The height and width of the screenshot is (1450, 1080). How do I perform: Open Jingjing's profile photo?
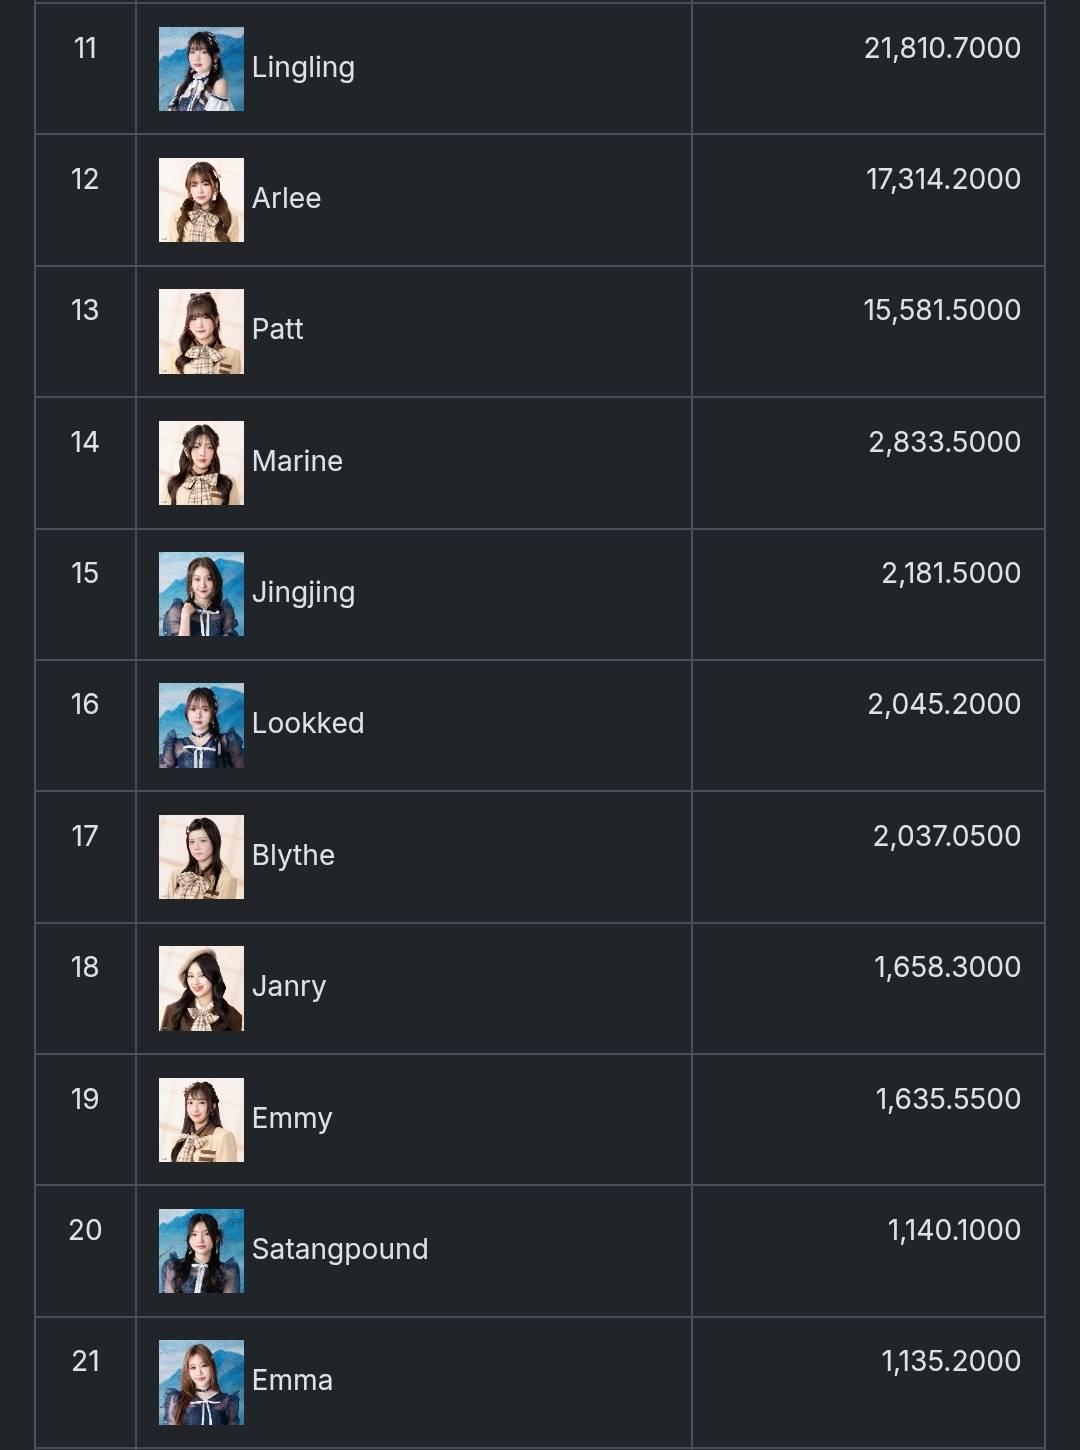click(201, 594)
